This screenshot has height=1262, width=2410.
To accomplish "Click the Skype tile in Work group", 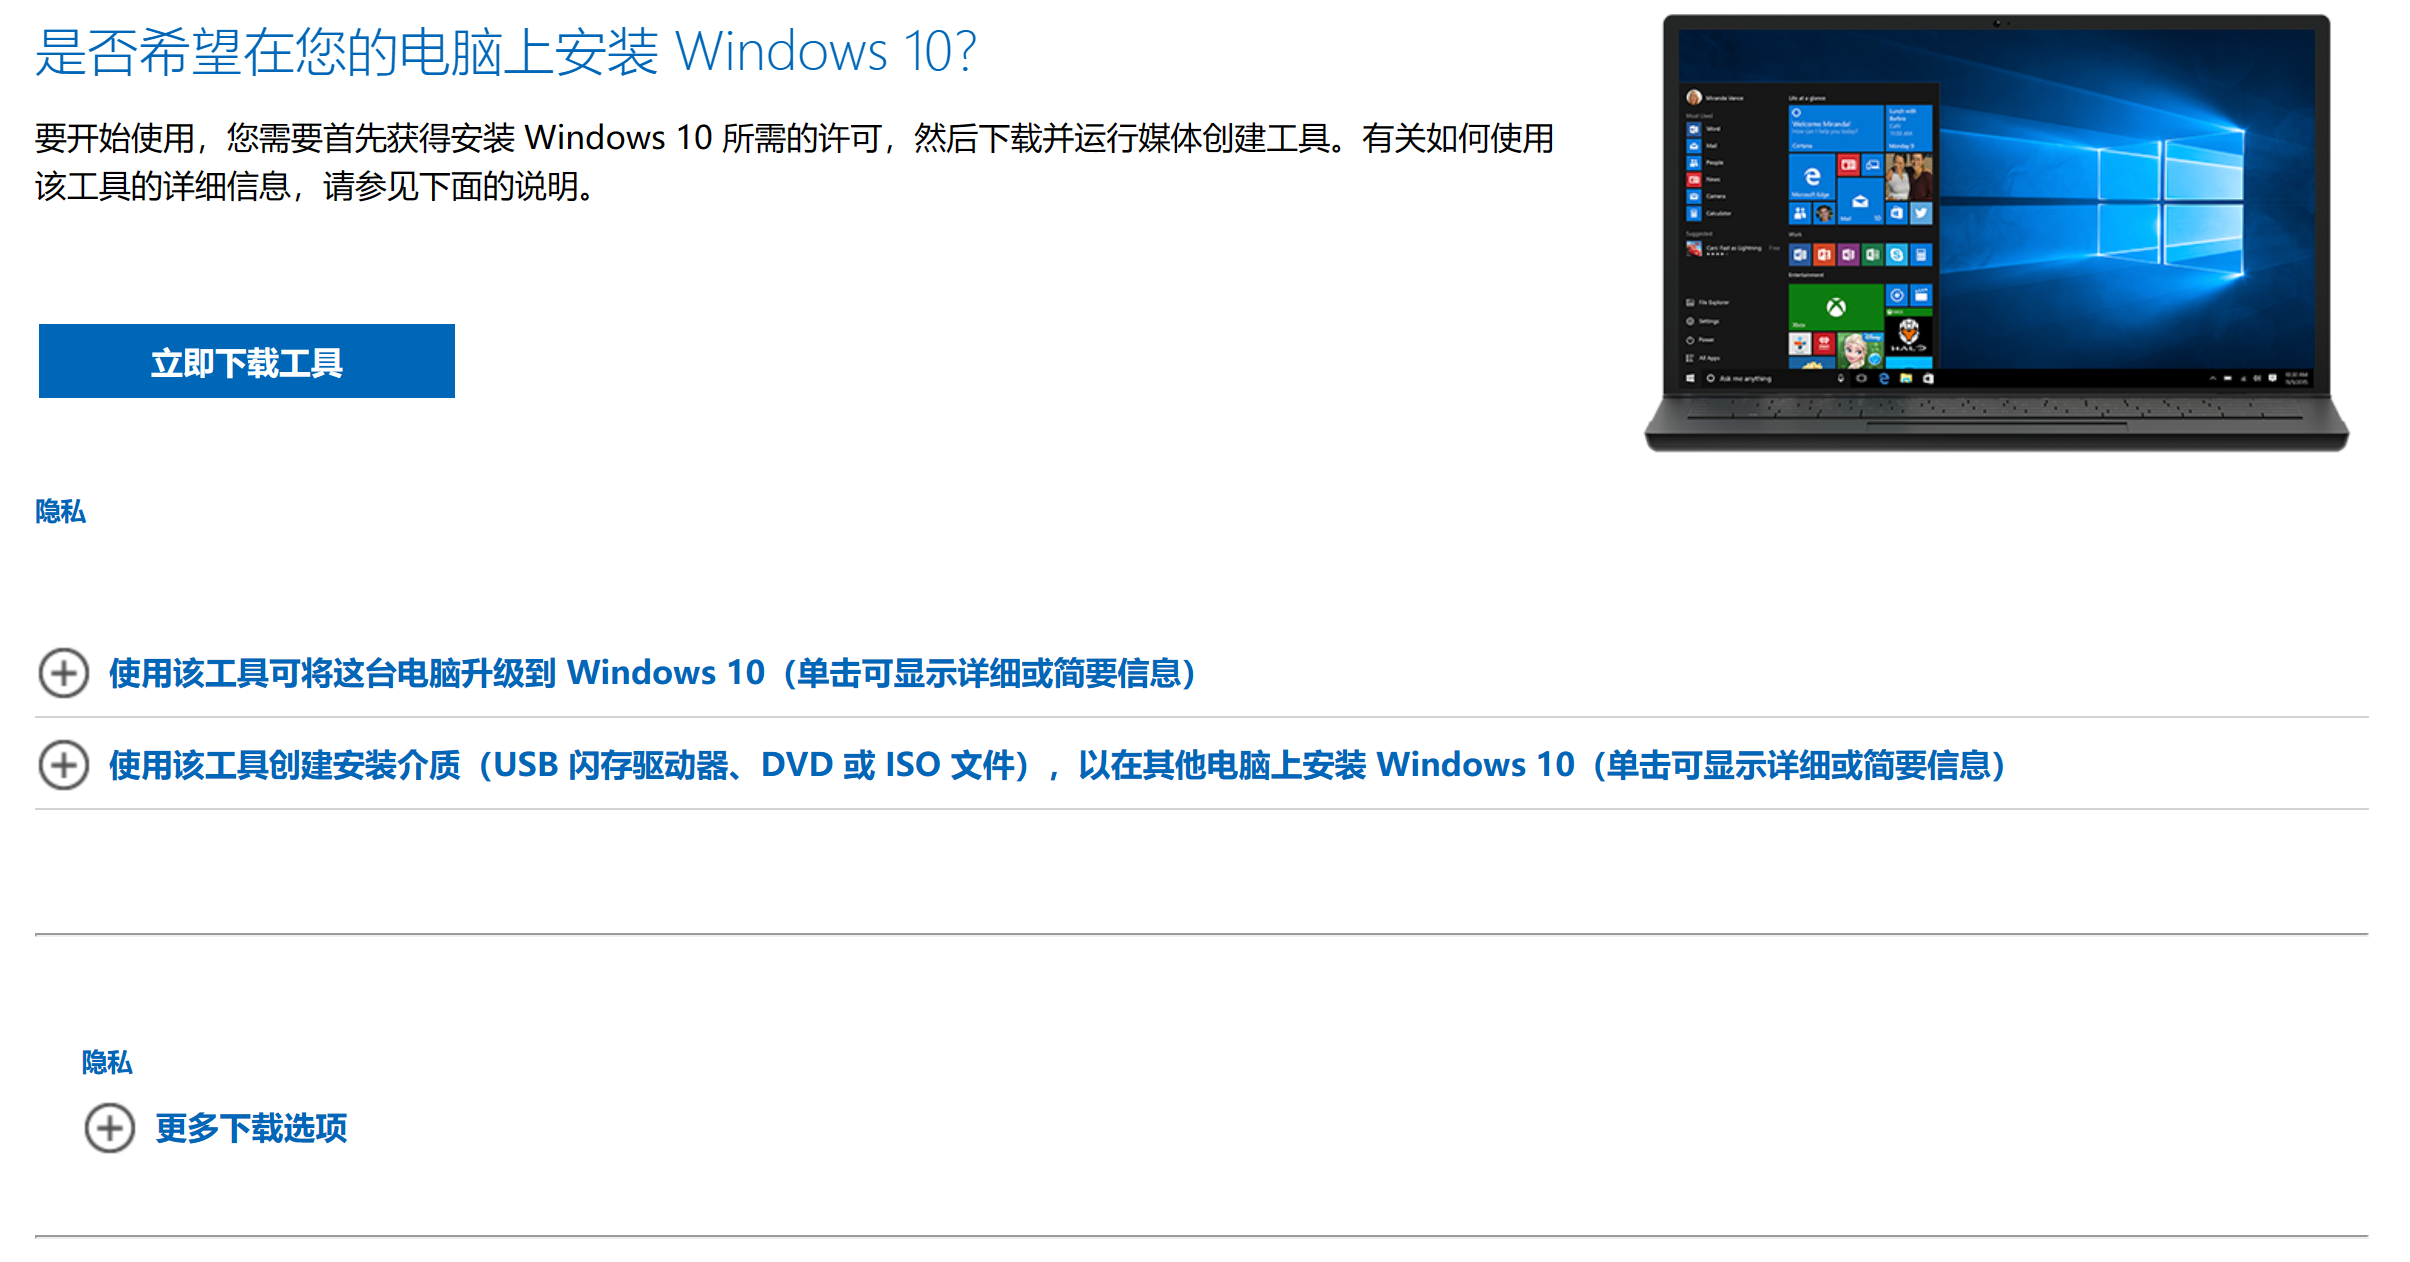I will pyautogui.click(x=1897, y=255).
